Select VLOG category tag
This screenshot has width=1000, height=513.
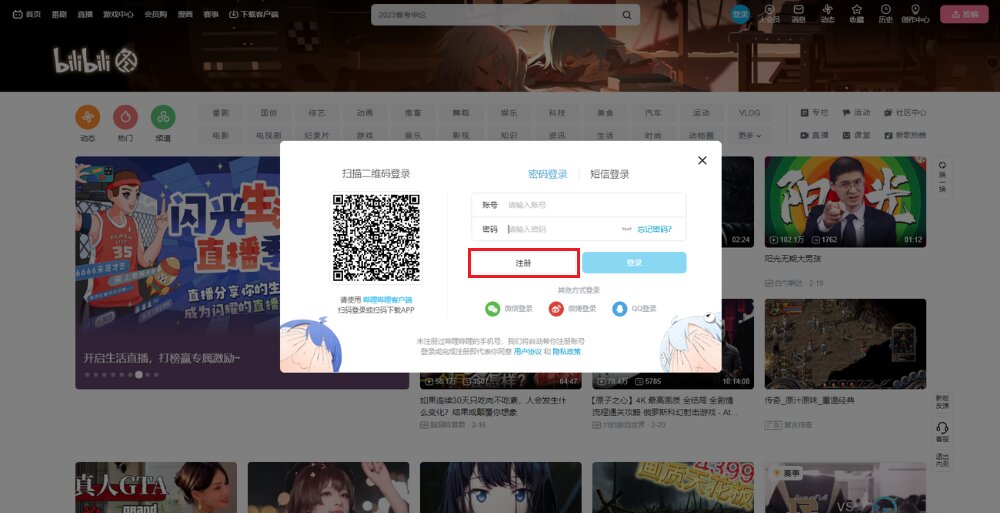click(x=749, y=113)
